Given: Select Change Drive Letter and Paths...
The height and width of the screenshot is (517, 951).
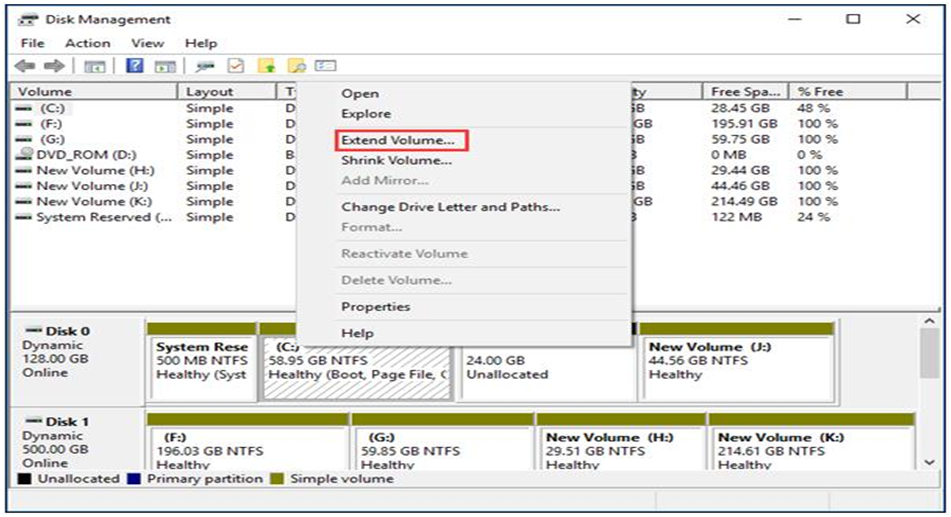Looking at the screenshot, I should point(450,207).
